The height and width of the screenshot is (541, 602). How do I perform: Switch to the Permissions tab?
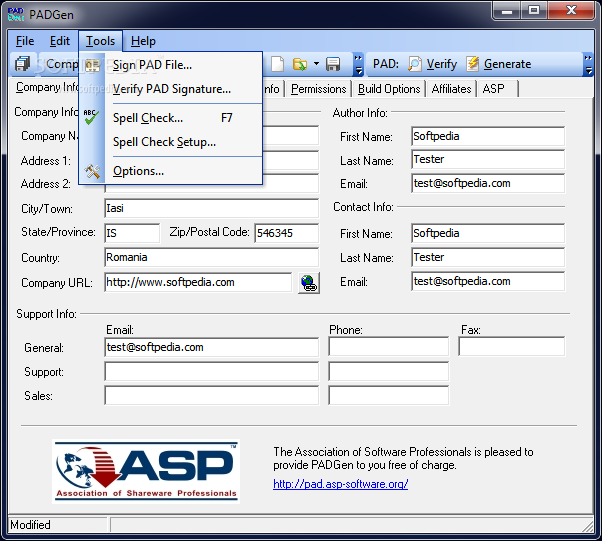click(318, 89)
